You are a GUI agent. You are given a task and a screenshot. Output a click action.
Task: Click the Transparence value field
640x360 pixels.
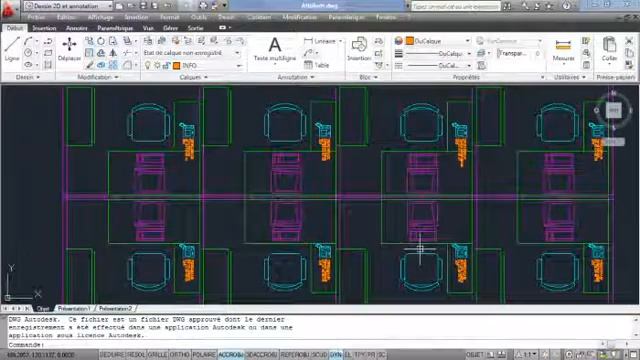pyautogui.click(x=519, y=53)
